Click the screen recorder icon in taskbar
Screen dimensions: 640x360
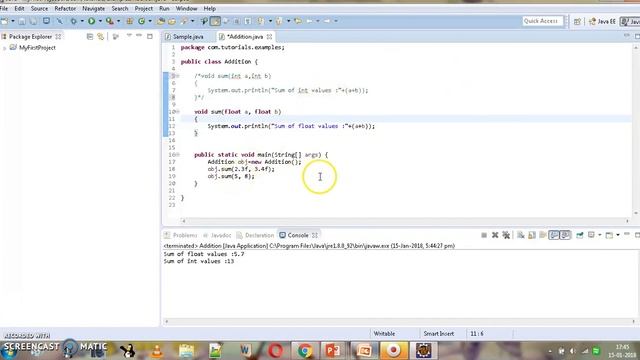[393, 351]
